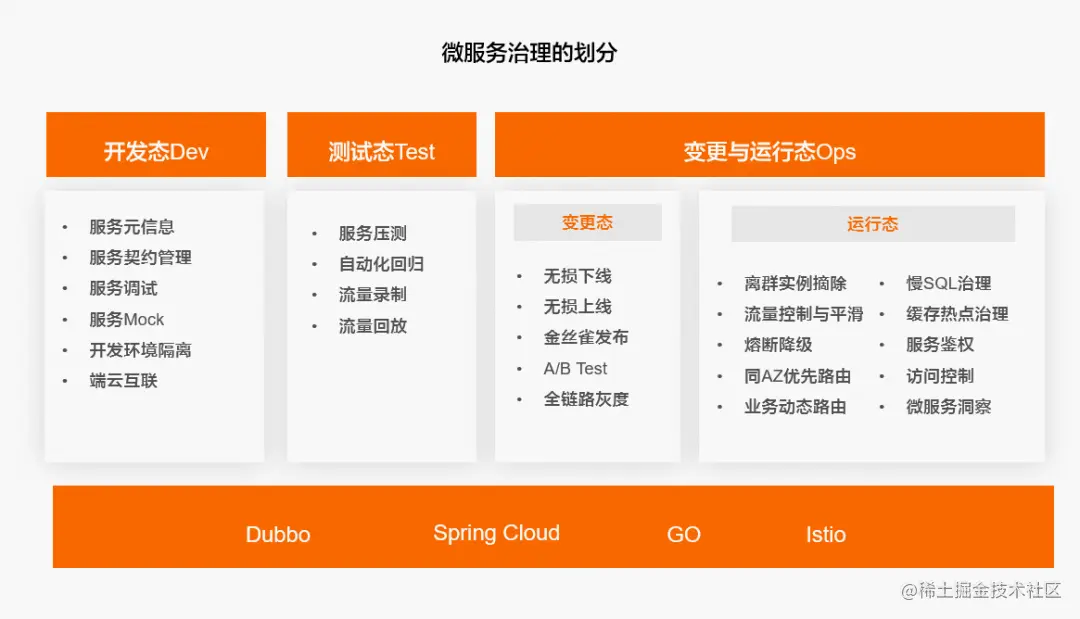Click the 流量录制 list item
Image resolution: width=1080 pixels, height=619 pixels.
(x=373, y=295)
